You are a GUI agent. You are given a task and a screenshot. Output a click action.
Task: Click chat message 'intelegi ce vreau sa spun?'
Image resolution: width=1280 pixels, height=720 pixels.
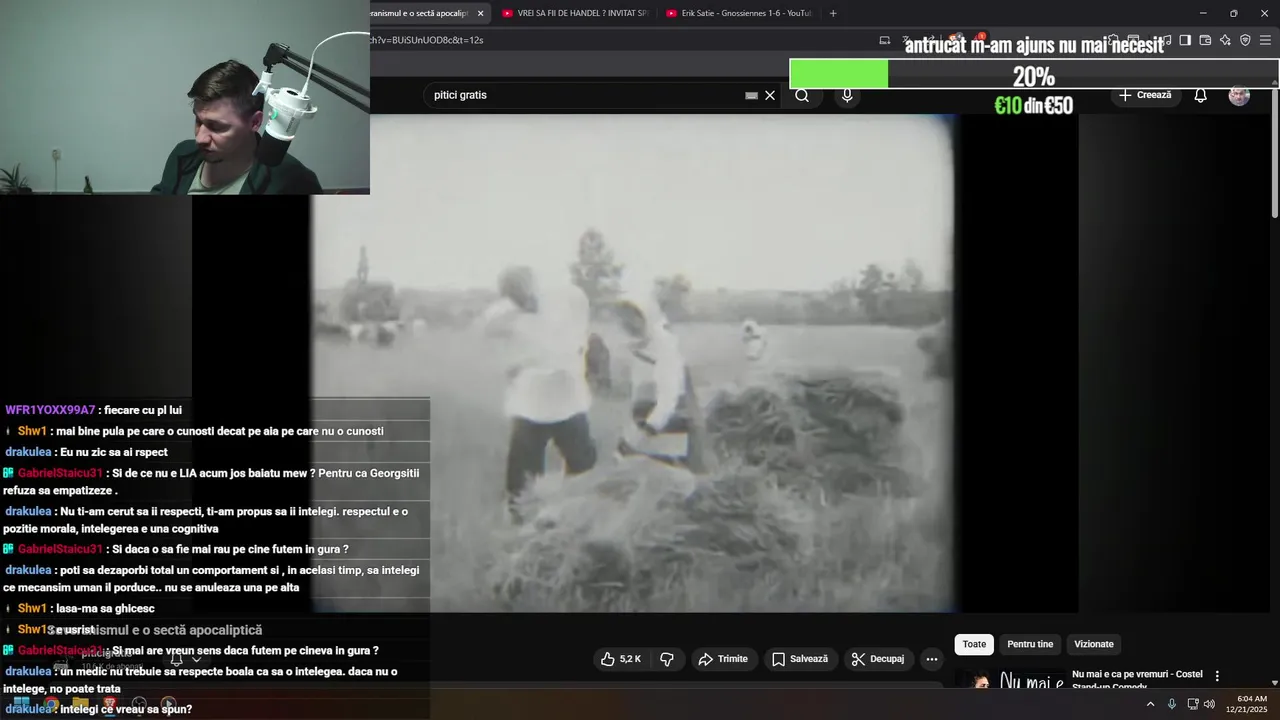pos(126,709)
